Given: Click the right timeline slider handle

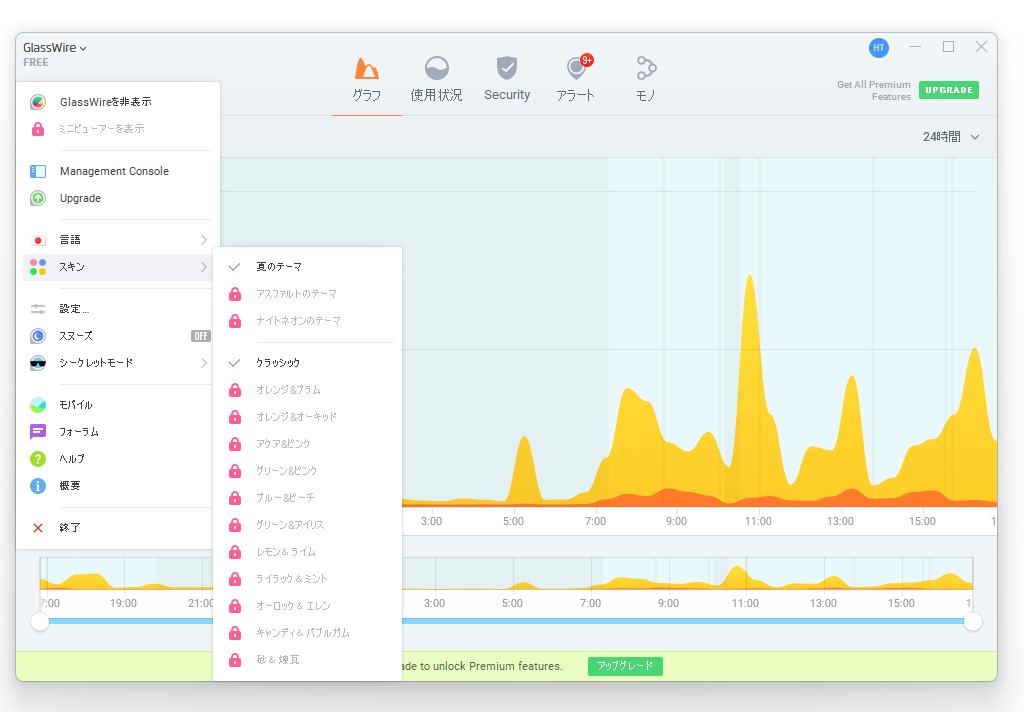Looking at the screenshot, I should pyautogui.click(x=972, y=622).
